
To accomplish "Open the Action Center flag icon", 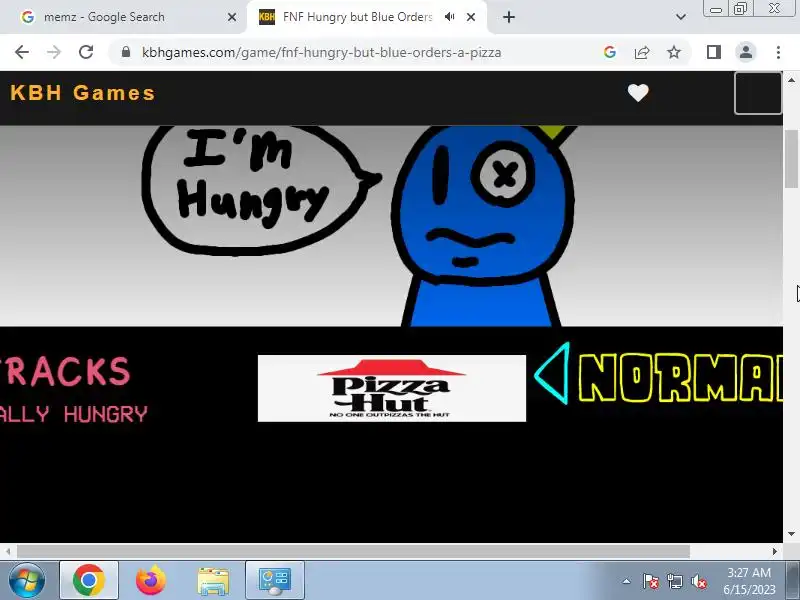I will [651, 581].
